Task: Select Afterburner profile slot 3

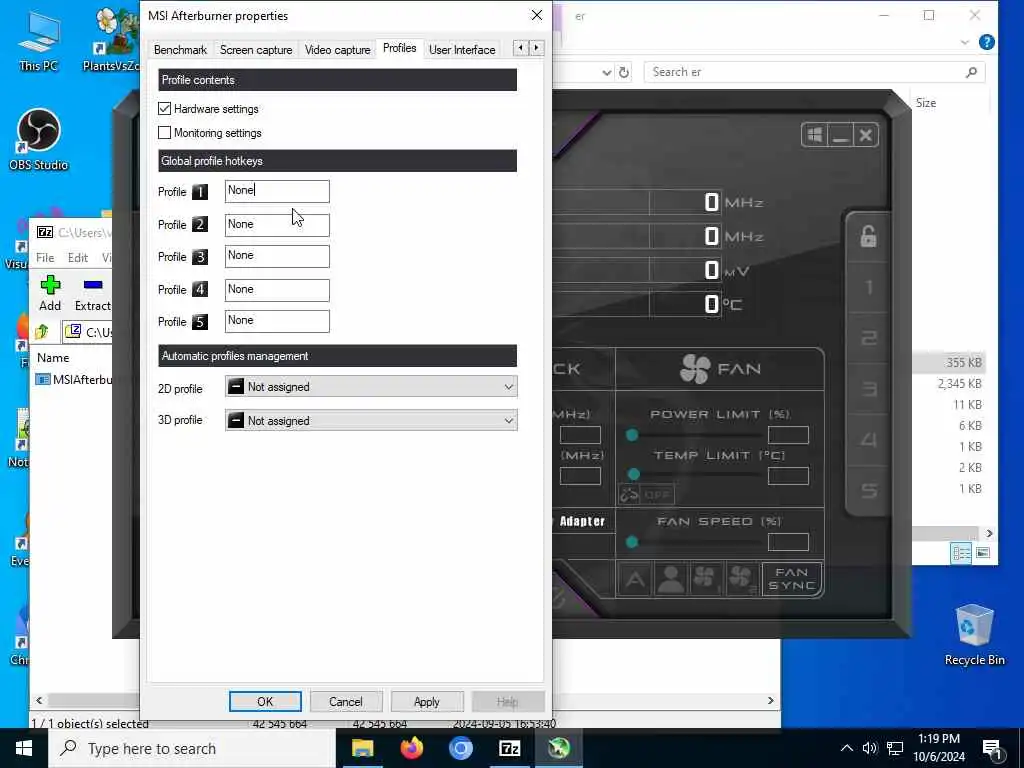Action: click(869, 389)
